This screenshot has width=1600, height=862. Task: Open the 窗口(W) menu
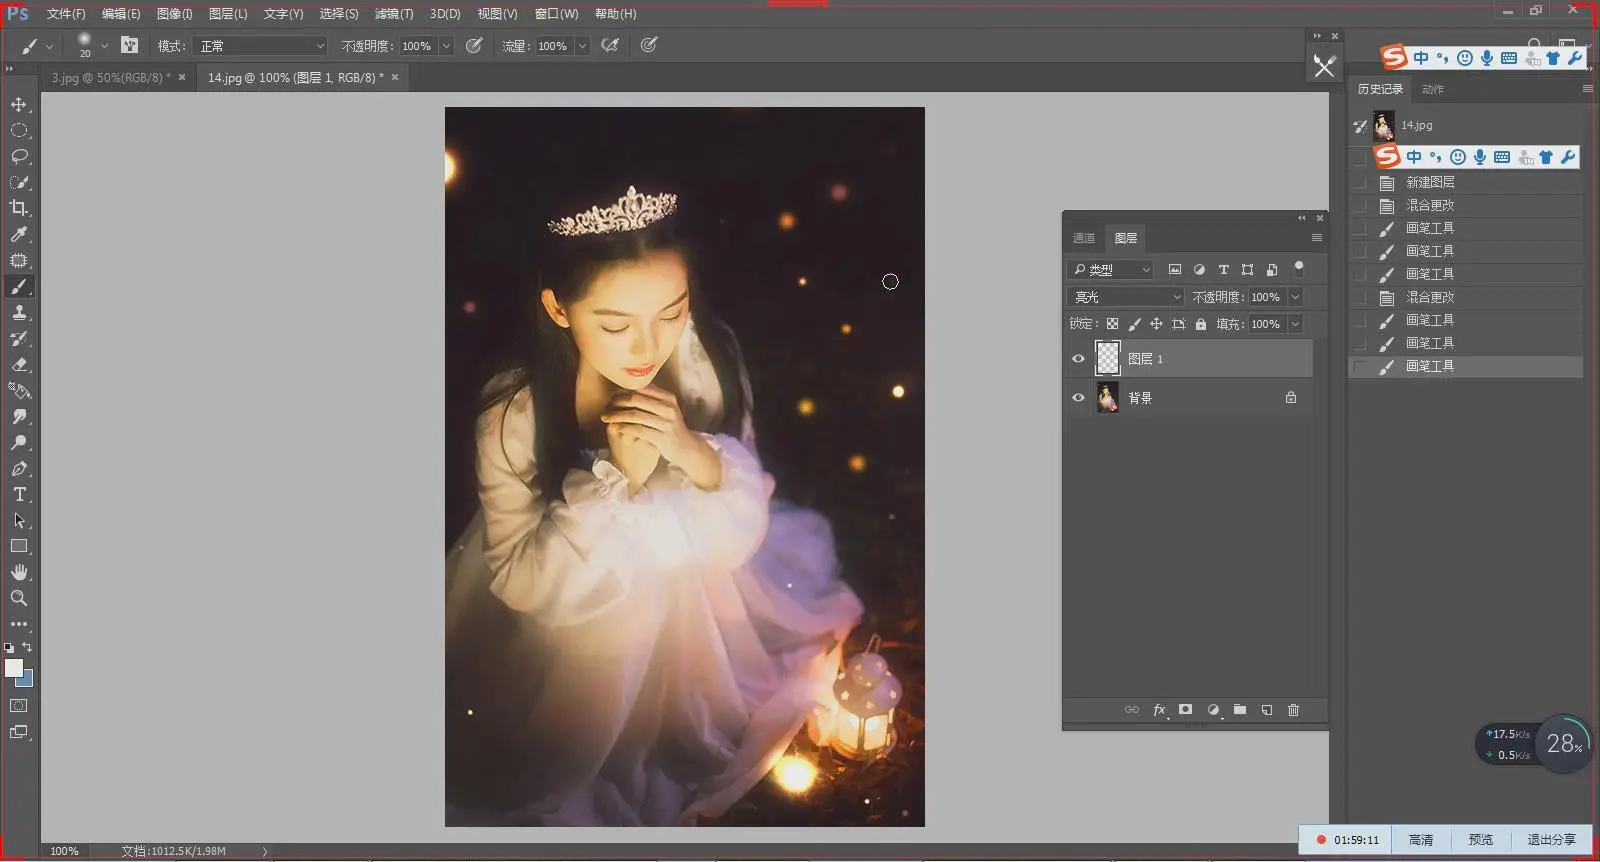(556, 14)
